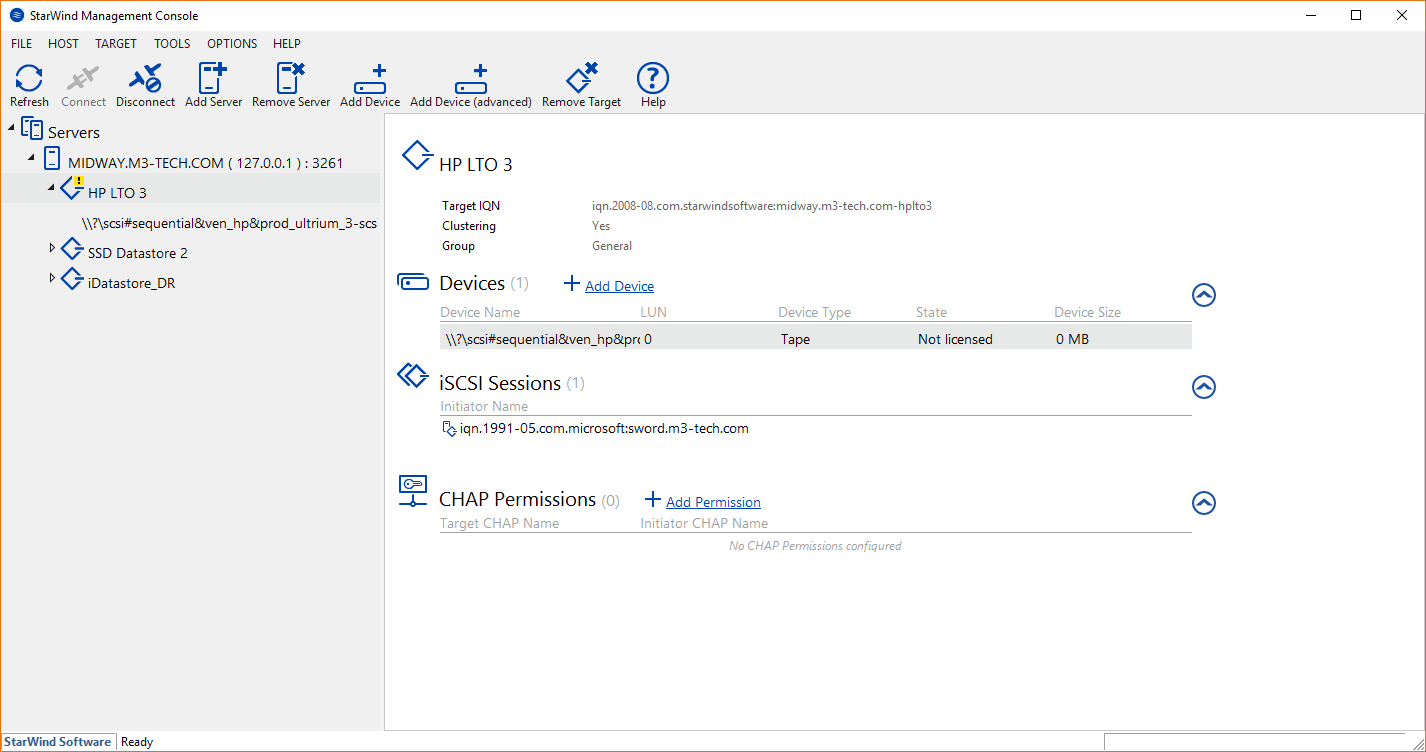
Task: Click the Initiator Name column header
Action: (x=484, y=406)
